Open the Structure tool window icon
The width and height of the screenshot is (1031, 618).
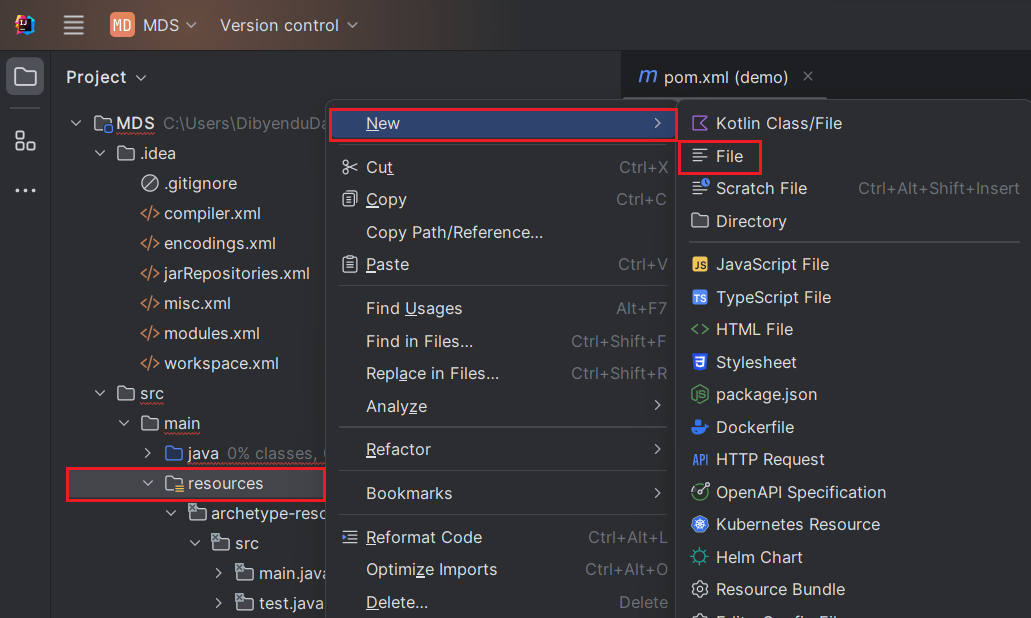tap(25, 140)
